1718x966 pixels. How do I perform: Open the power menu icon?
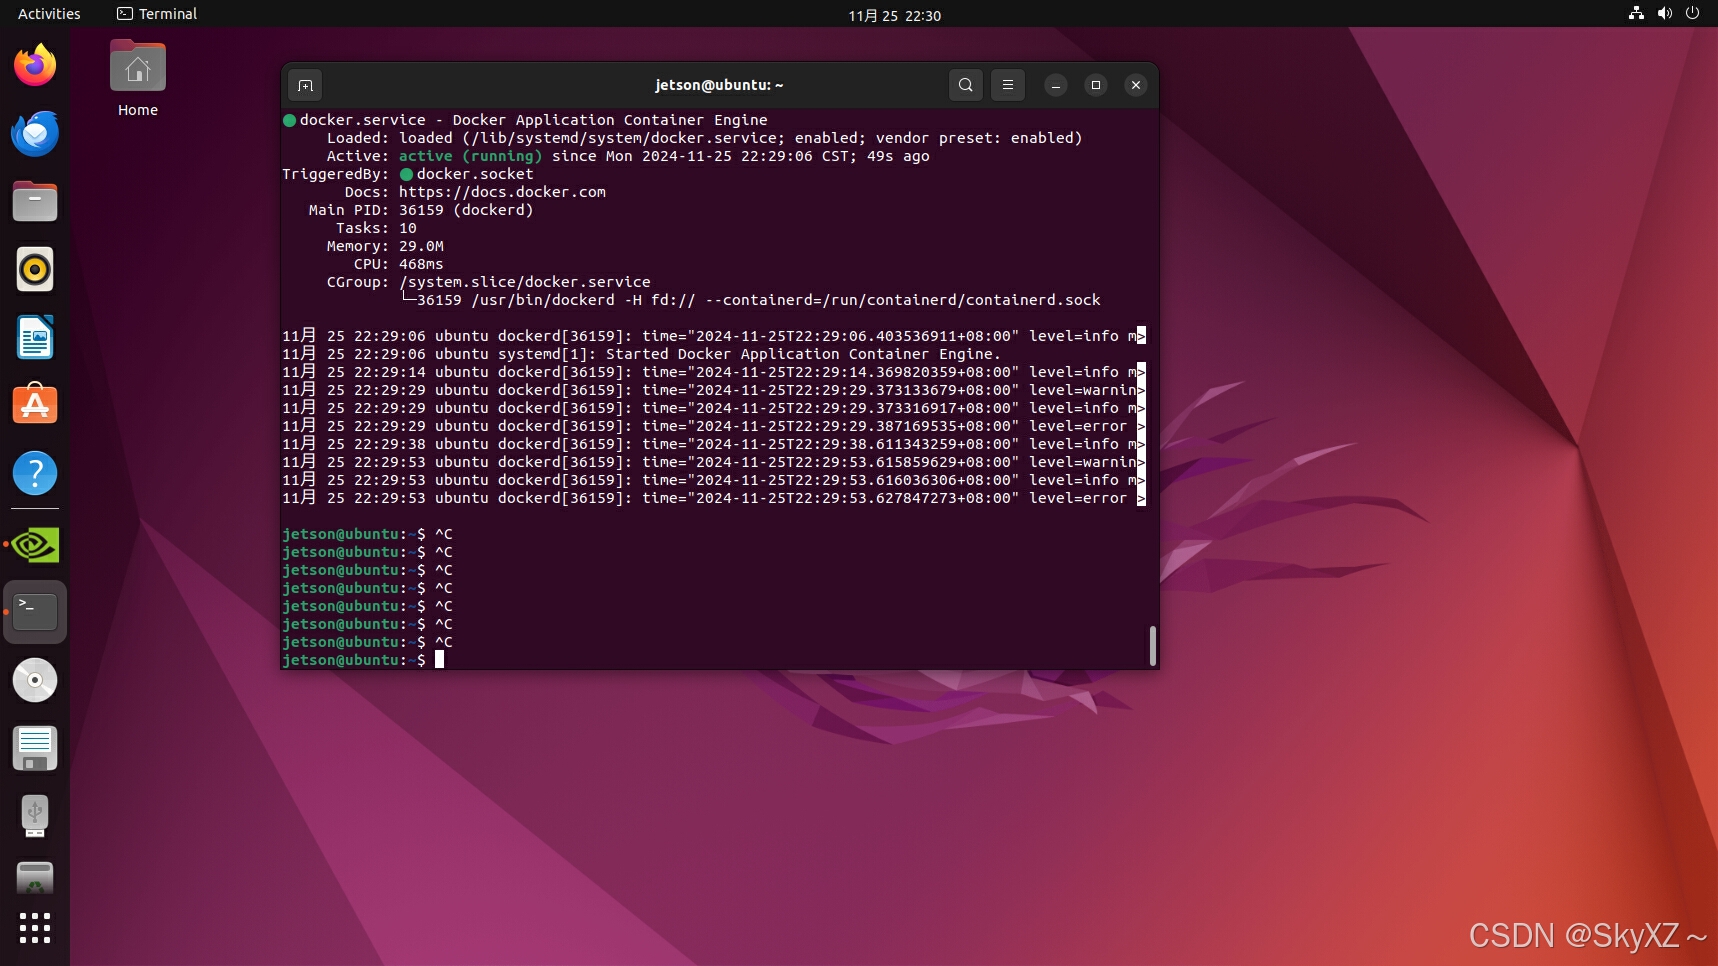(x=1693, y=14)
